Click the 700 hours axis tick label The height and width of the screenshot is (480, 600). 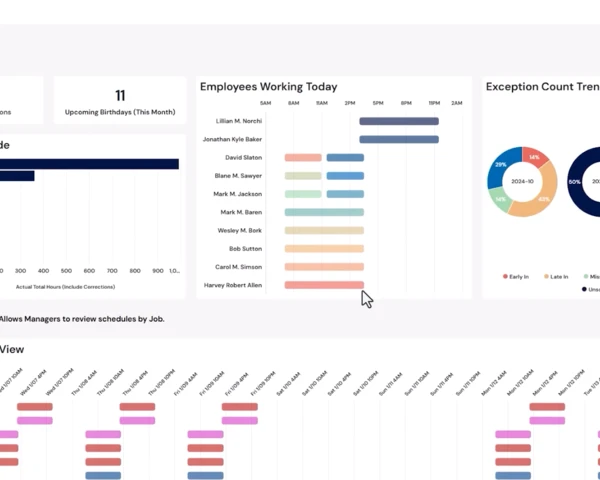[x=112, y=271]
